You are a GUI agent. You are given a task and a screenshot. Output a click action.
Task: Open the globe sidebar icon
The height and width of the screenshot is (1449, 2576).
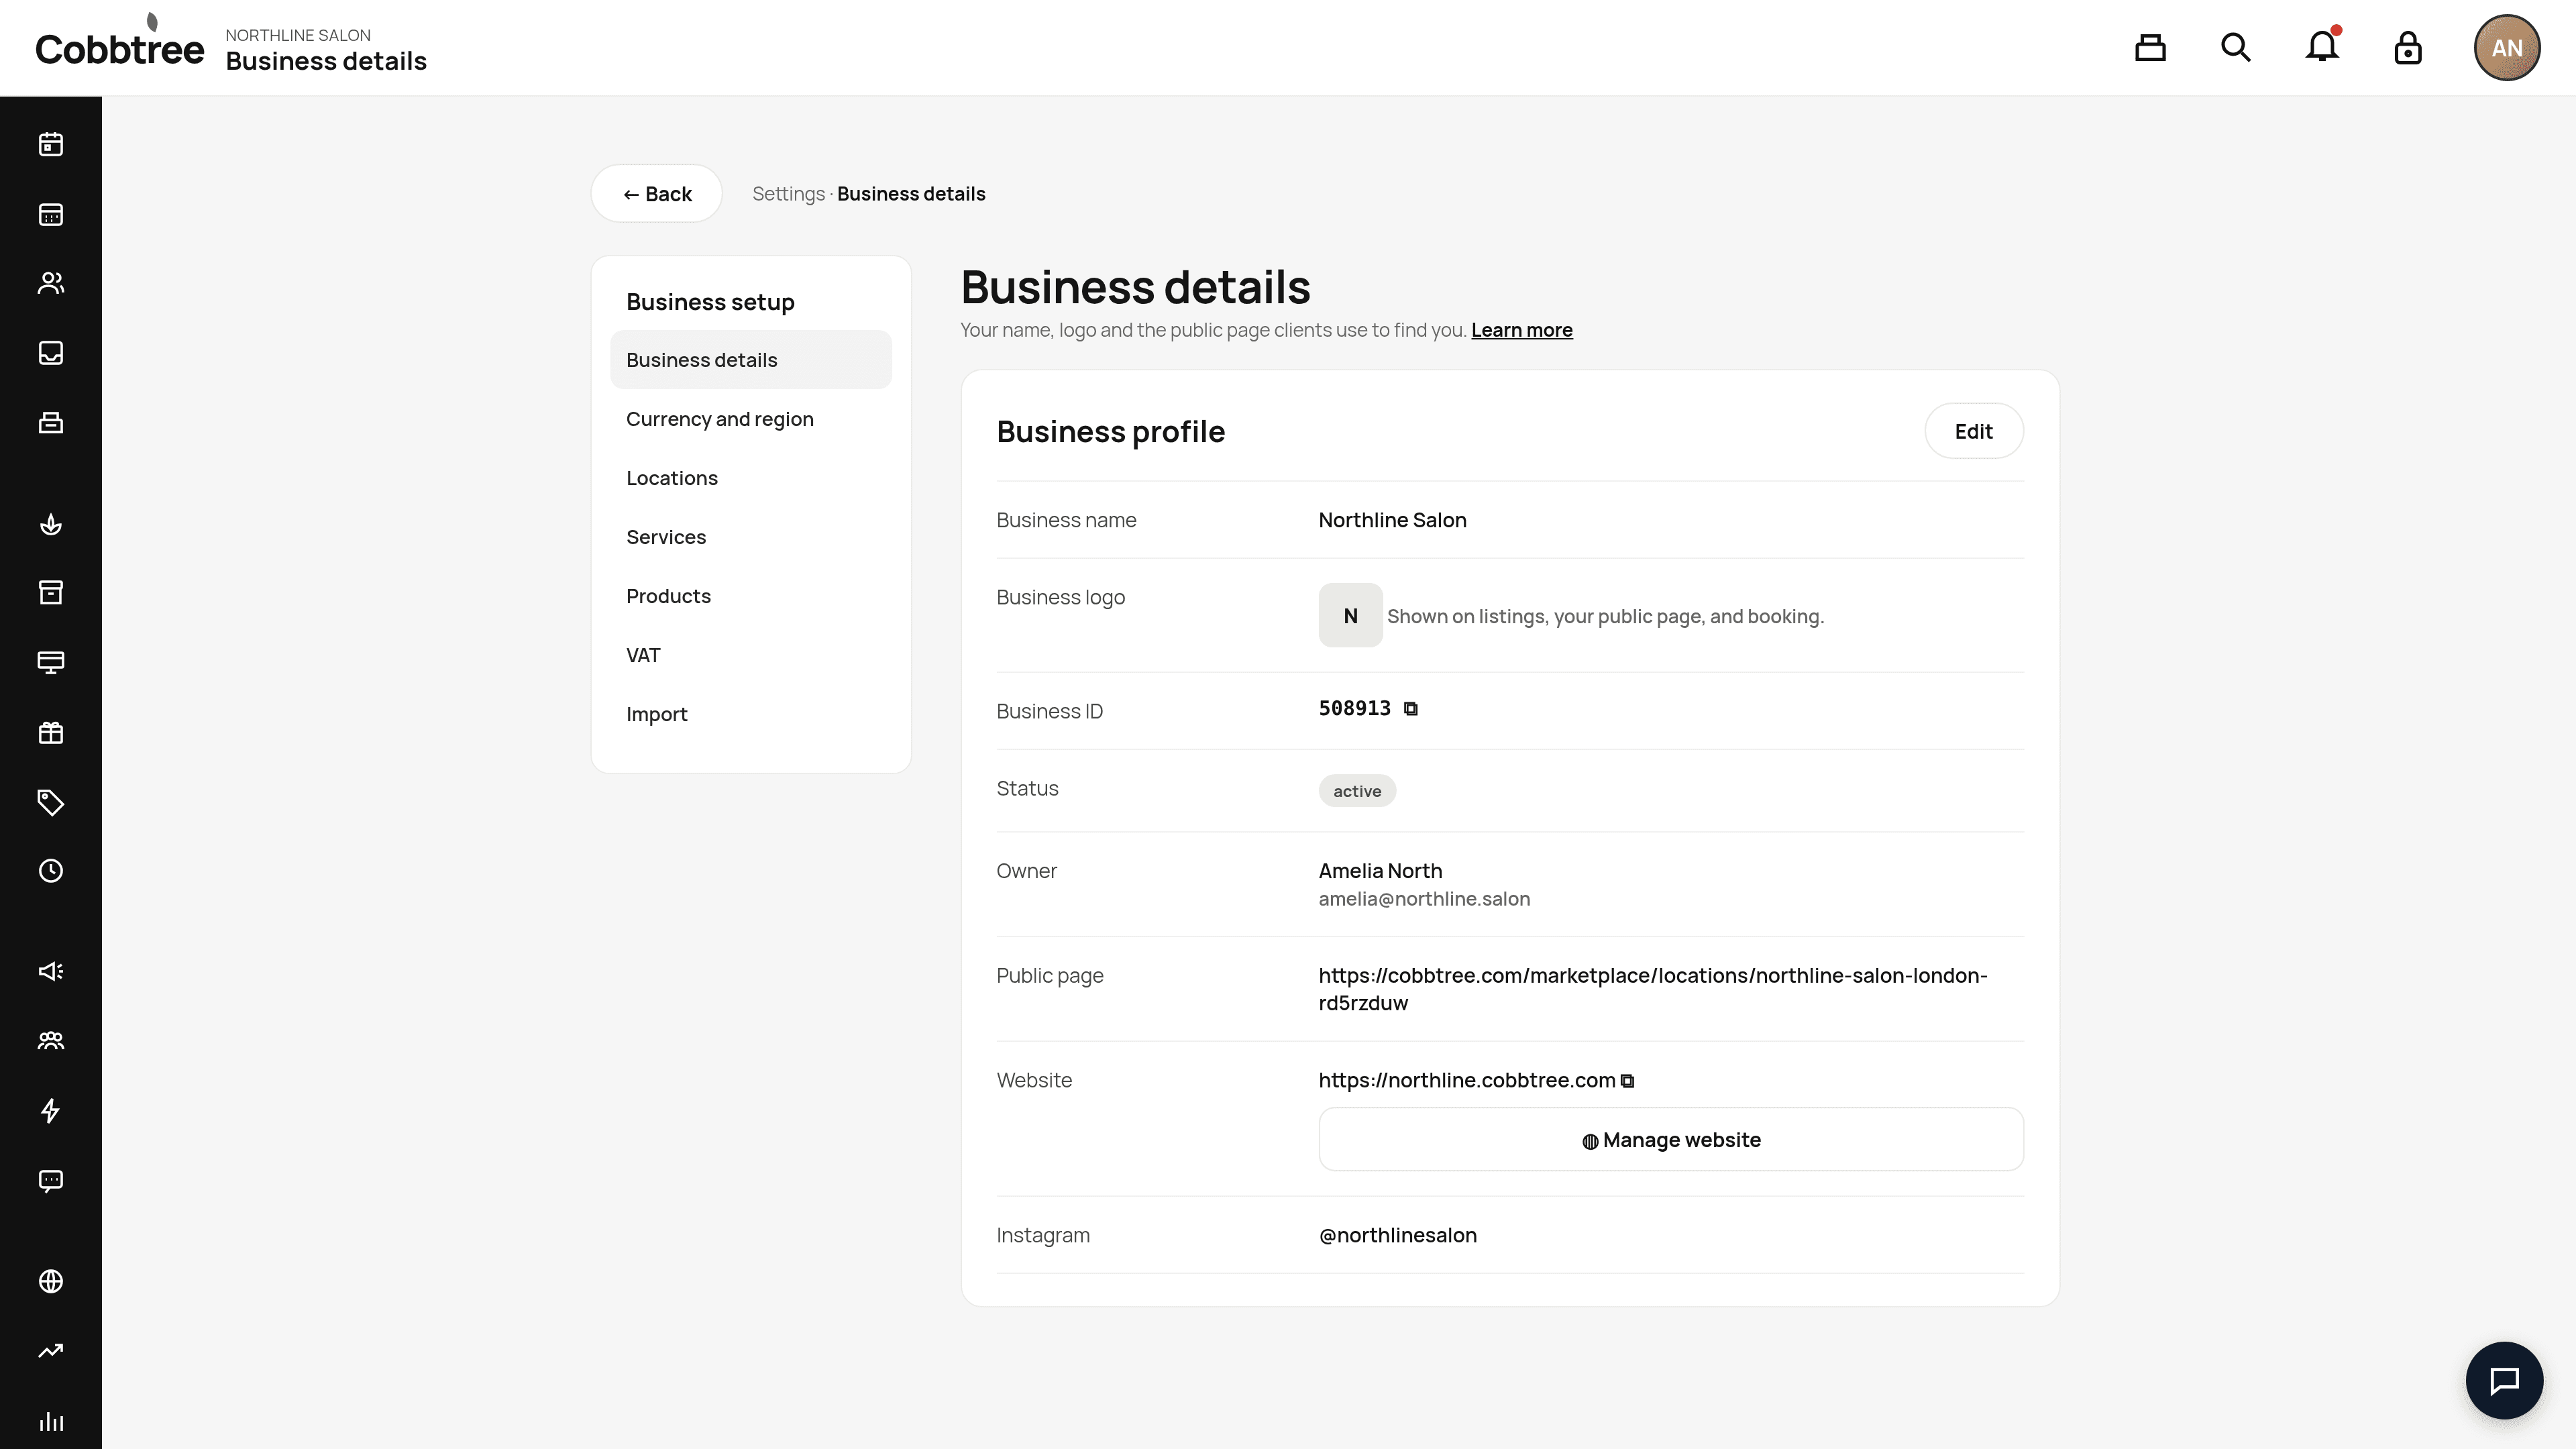point(51,1281)
